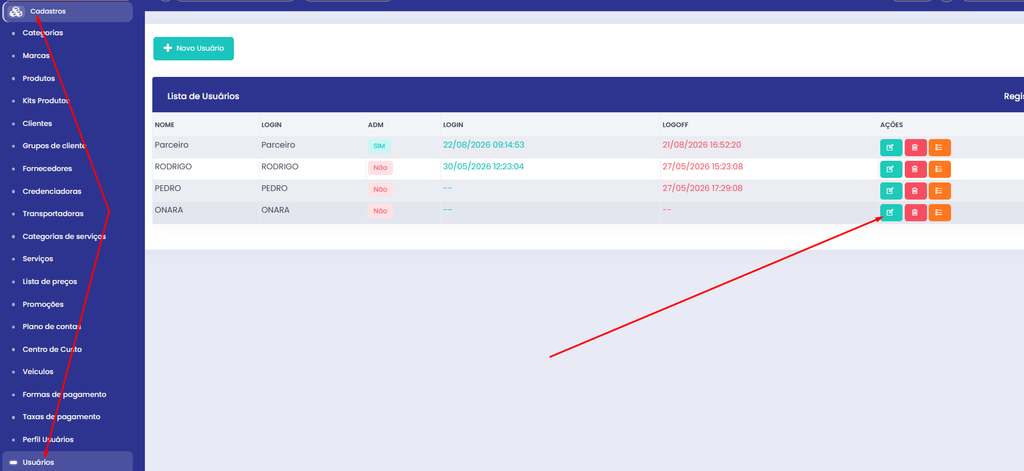Collapse the Cadastros menu section
1024x471 pixels.
67,12
